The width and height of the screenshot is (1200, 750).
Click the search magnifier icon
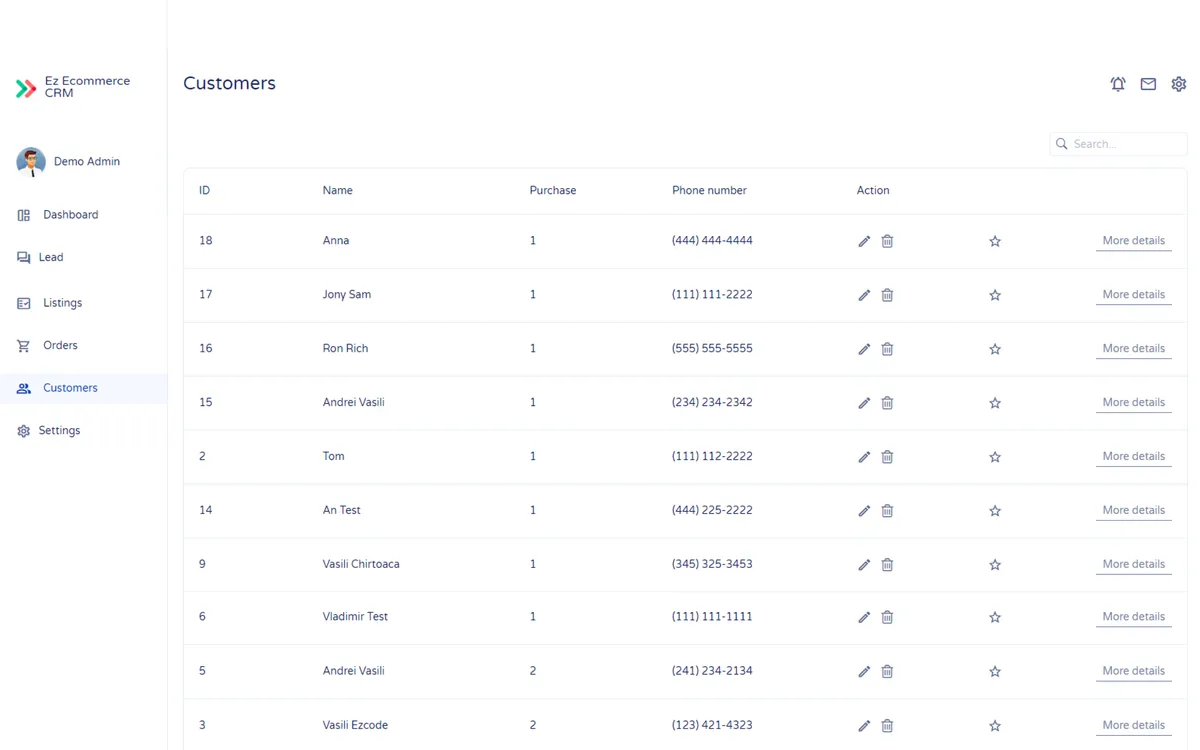click(x=1062, y=144)
